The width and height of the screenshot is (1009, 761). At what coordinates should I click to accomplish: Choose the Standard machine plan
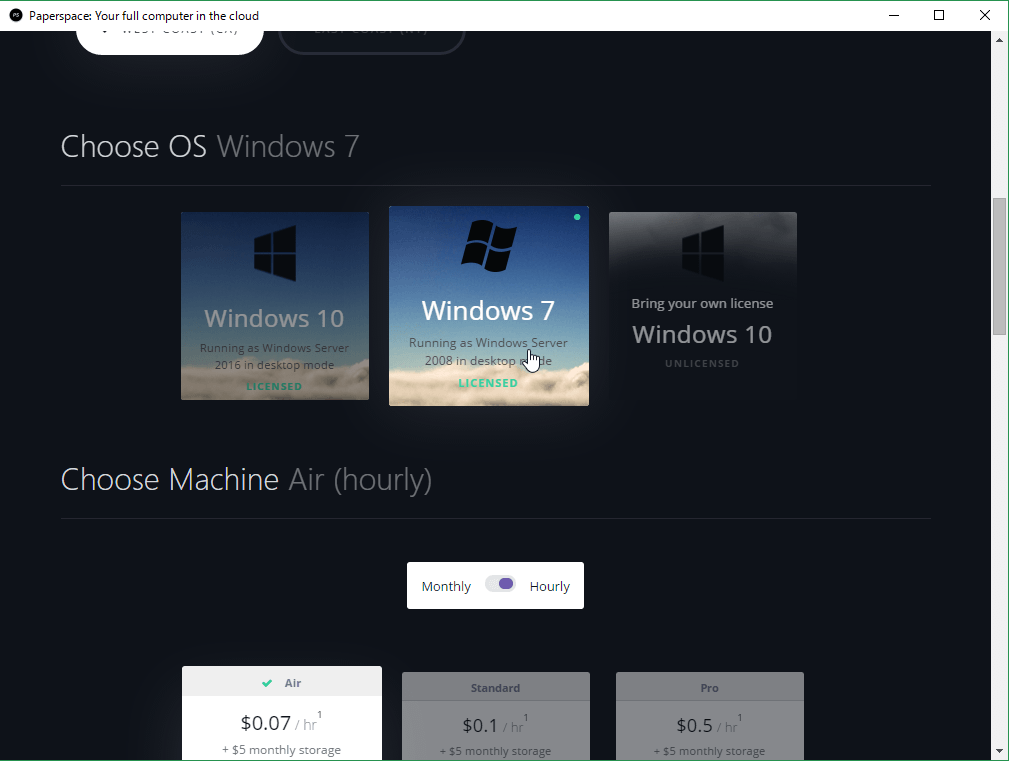tap(495, 716)
